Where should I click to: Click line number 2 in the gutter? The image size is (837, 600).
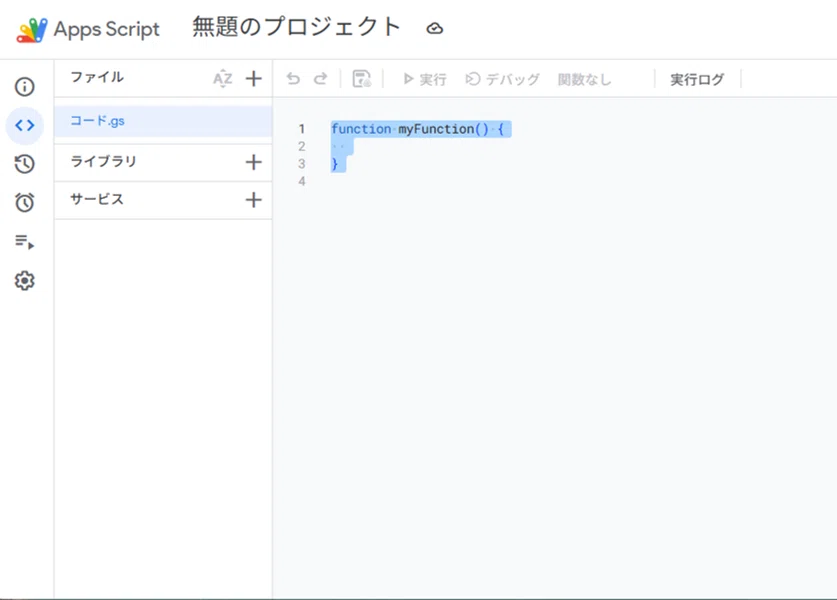(302, 146)
